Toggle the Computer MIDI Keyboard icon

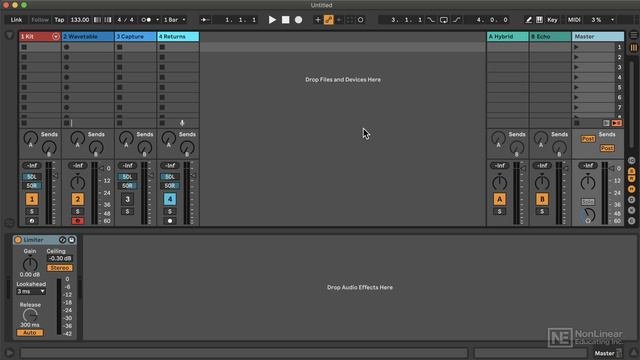click(x=539, y=20)
